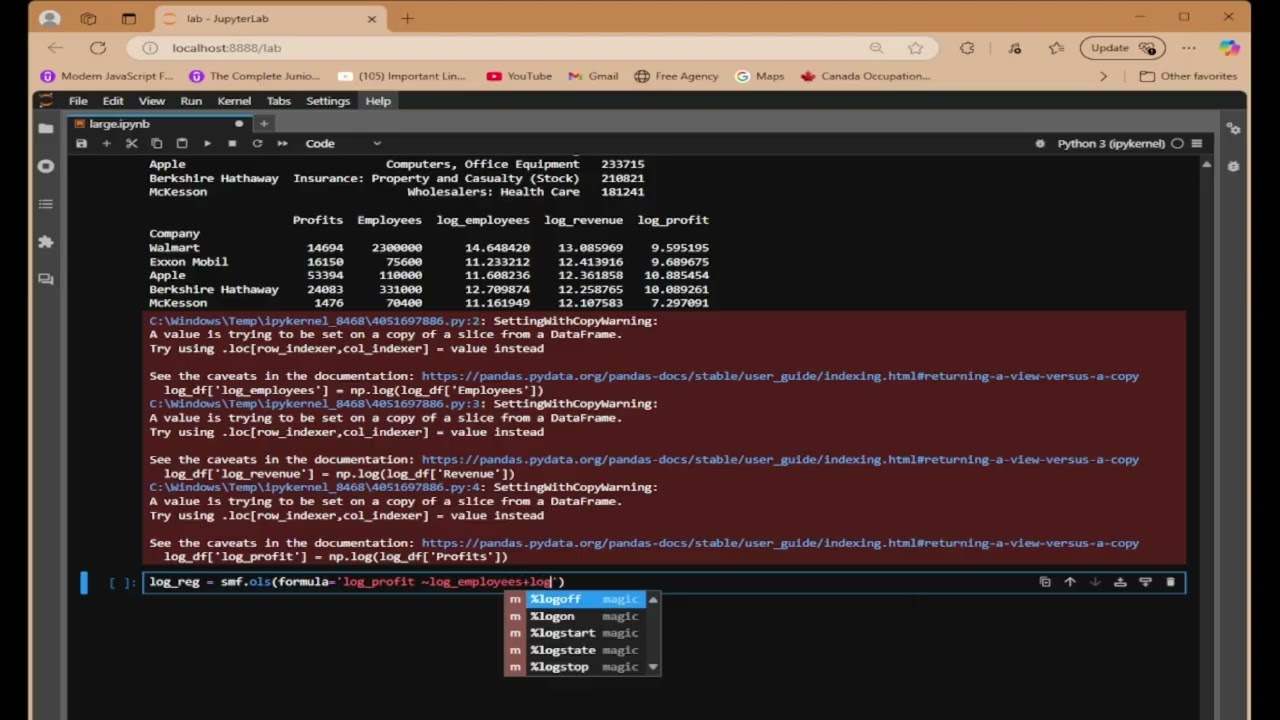The image size is (1280, 720).
Task: Open the browser extensions puzzle icon
Action: coord(967,48)
